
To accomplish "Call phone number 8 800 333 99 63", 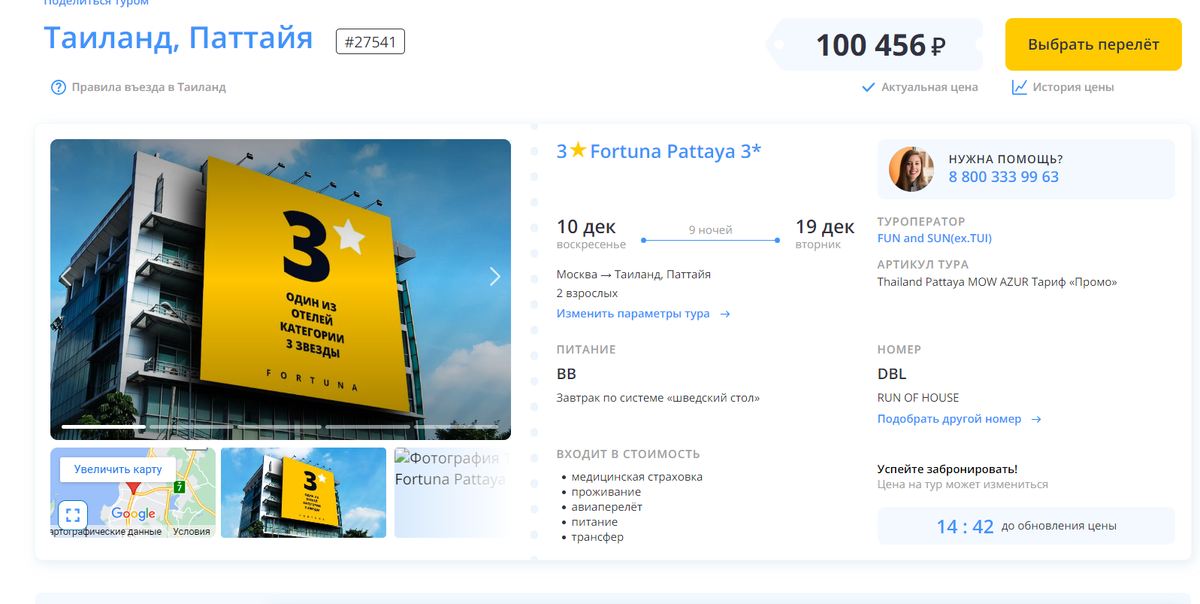I will click(1003, 177).
